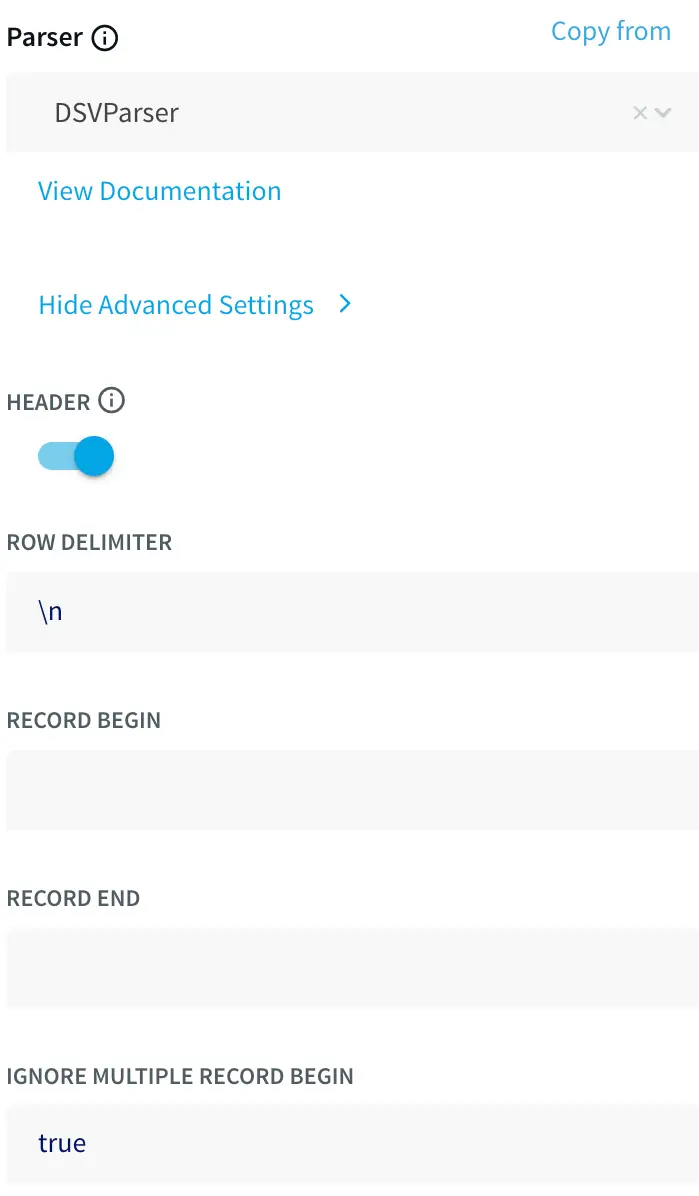The image size is (699, 1196).
Task: Open the View Documentation link
Action: pyautogui.click(x=159, y=191)
